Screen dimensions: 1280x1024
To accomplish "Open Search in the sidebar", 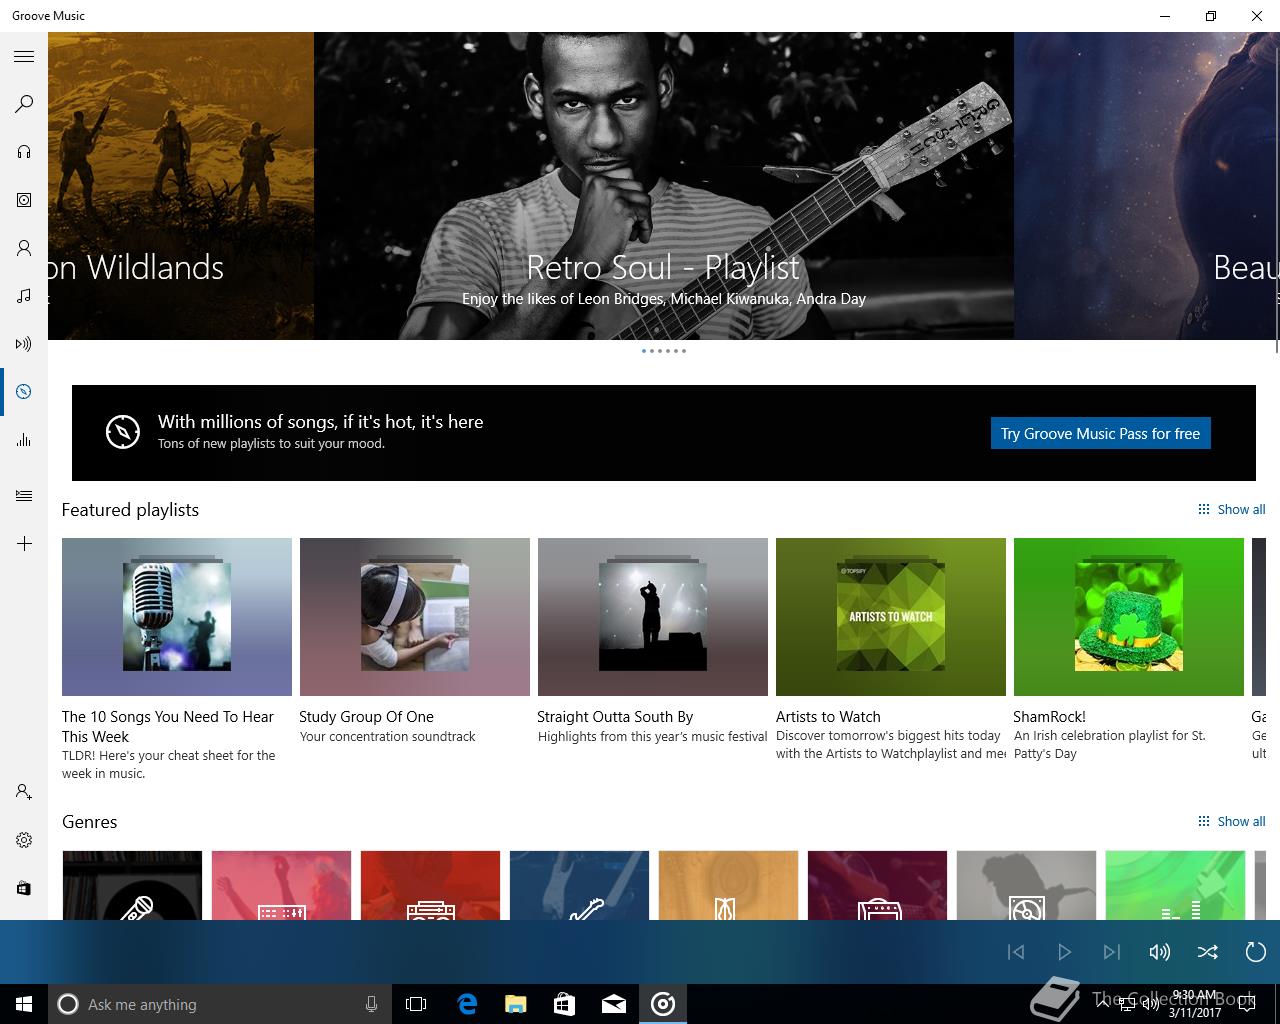I will tap(24, 104).
